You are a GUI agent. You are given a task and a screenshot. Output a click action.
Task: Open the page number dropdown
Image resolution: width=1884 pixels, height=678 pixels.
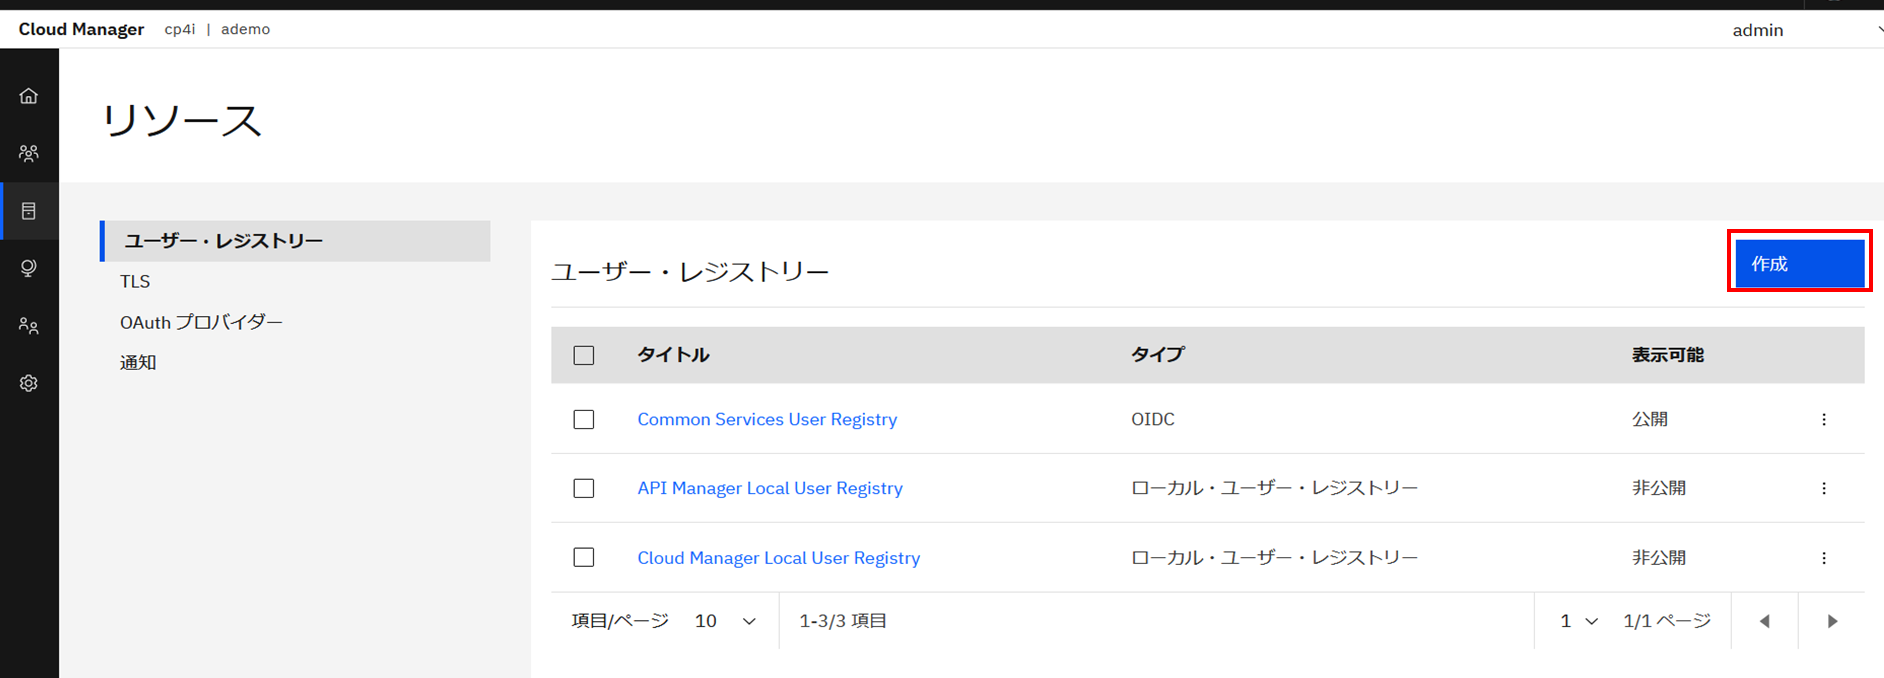(x=1579, y=621)
